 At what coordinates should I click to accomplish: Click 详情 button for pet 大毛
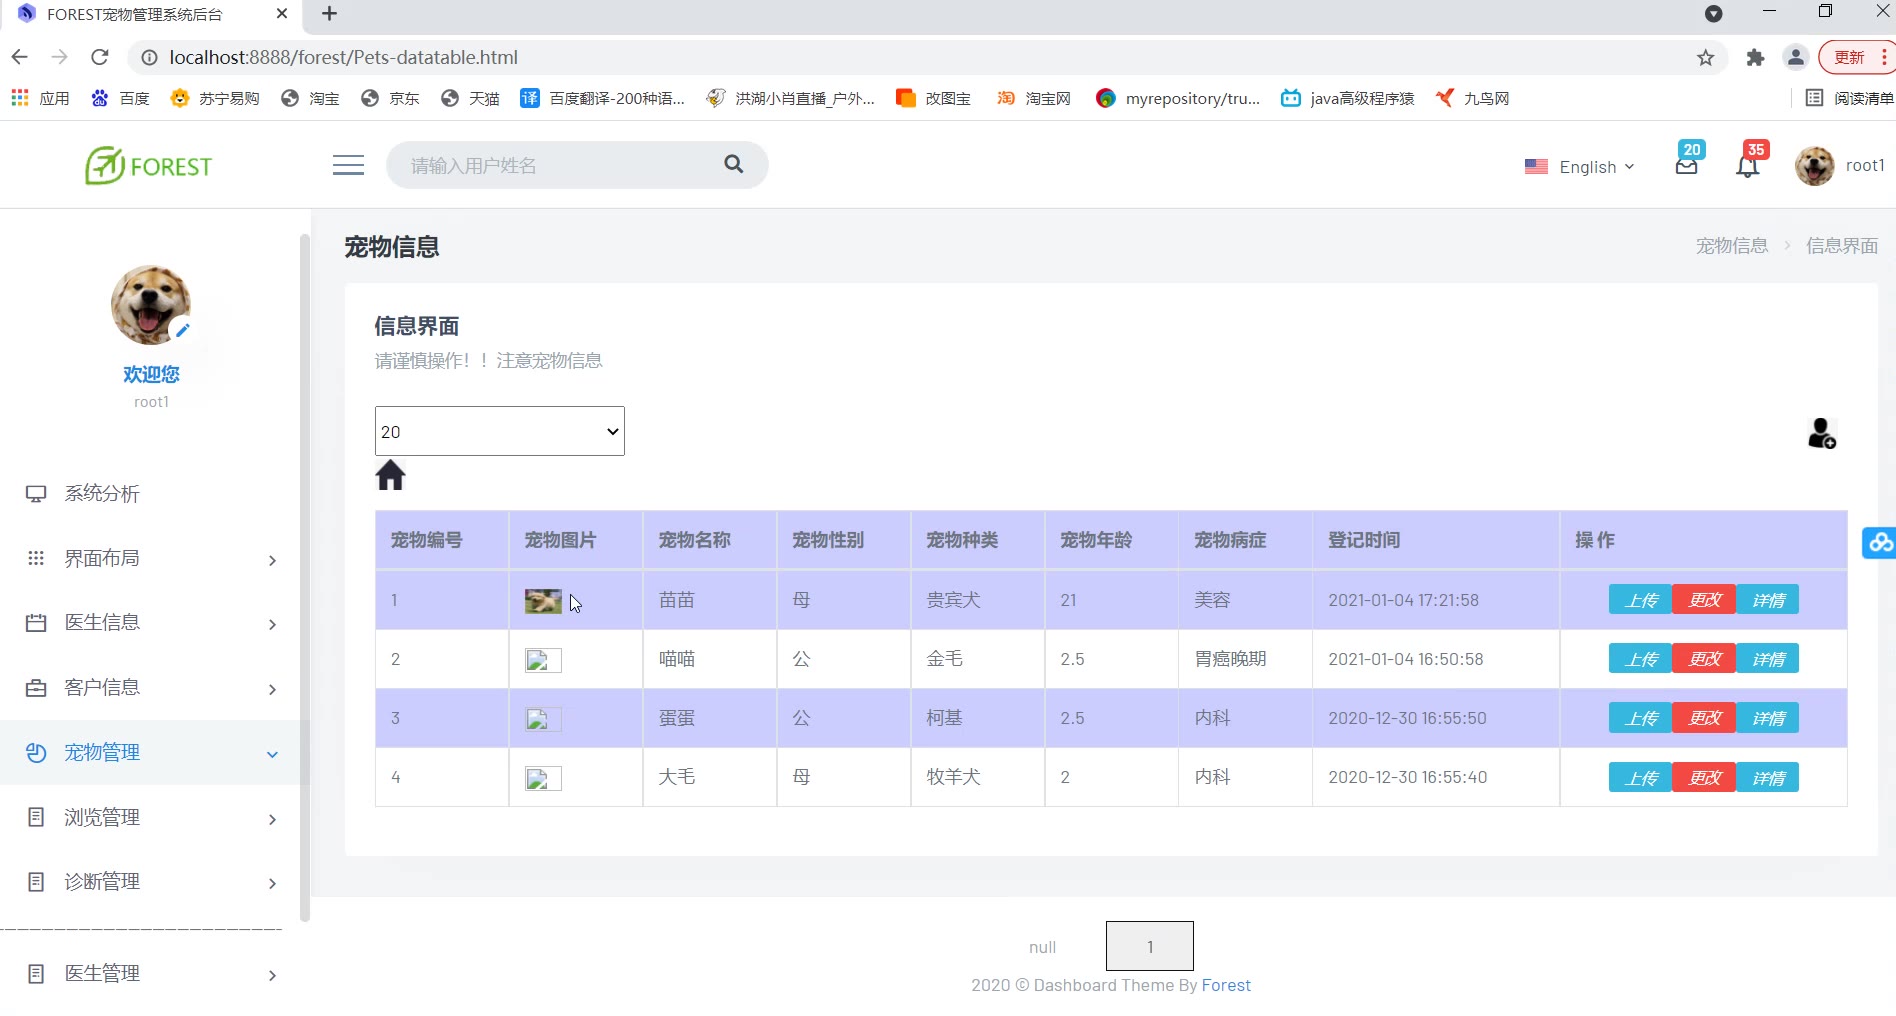tap(1767, 777)
